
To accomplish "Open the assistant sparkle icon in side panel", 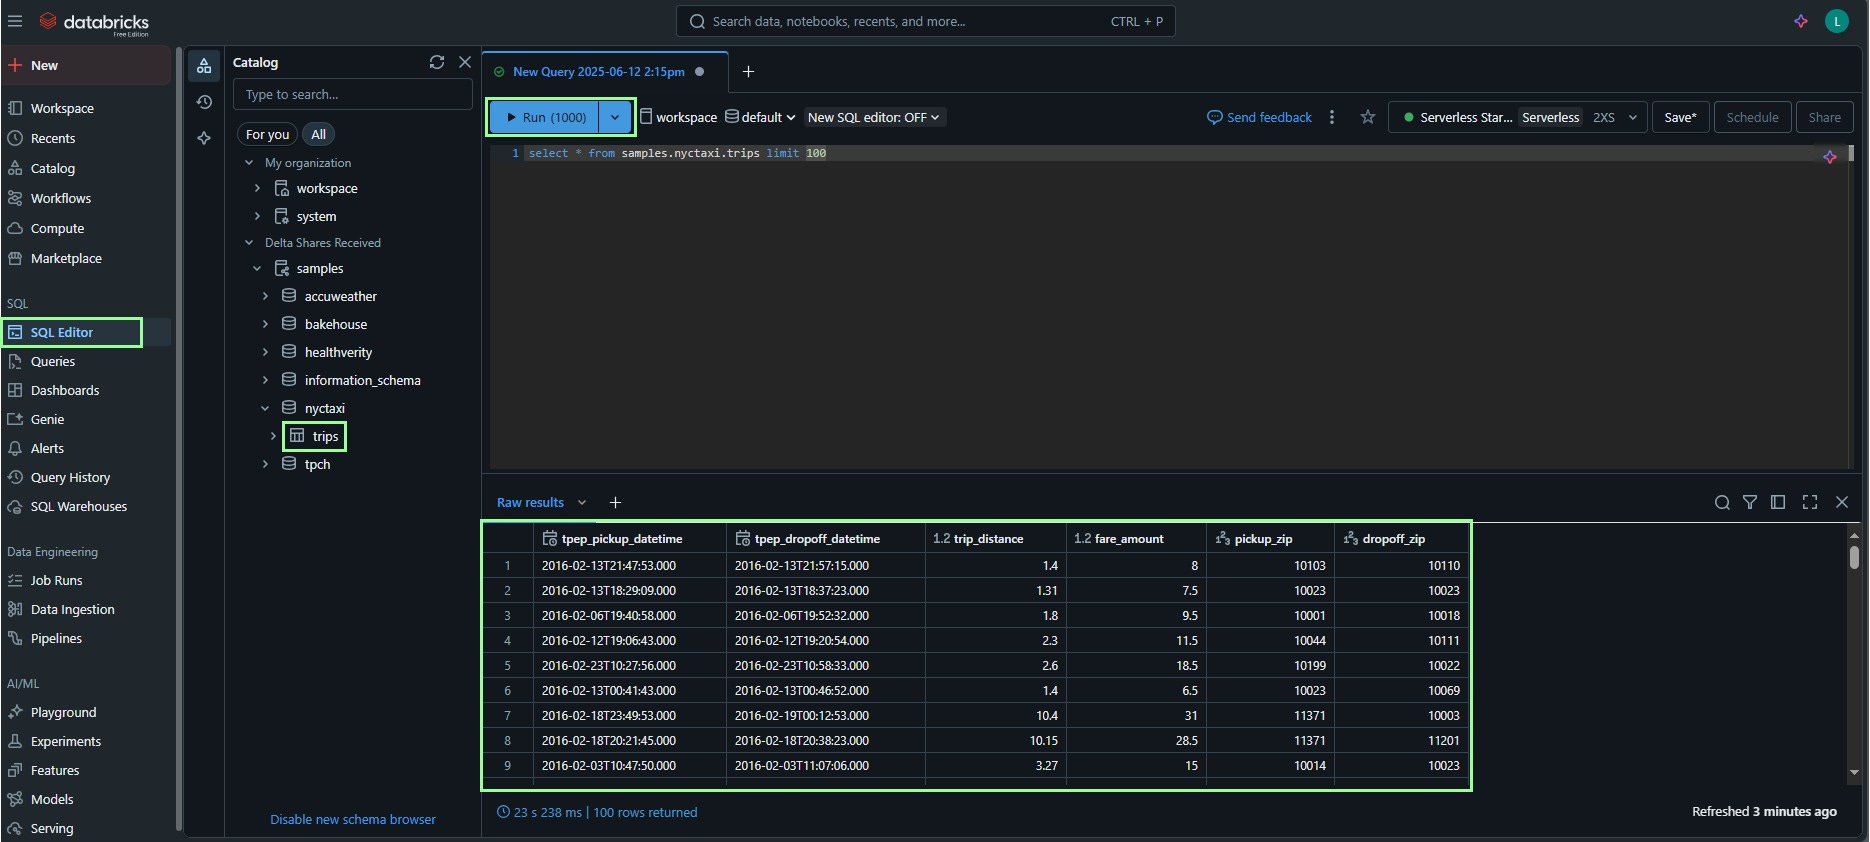I will click(204, 138).
